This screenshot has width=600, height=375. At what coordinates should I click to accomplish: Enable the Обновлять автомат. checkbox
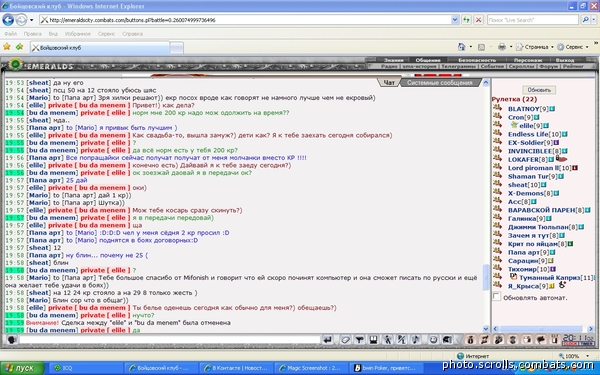[496, 297]
